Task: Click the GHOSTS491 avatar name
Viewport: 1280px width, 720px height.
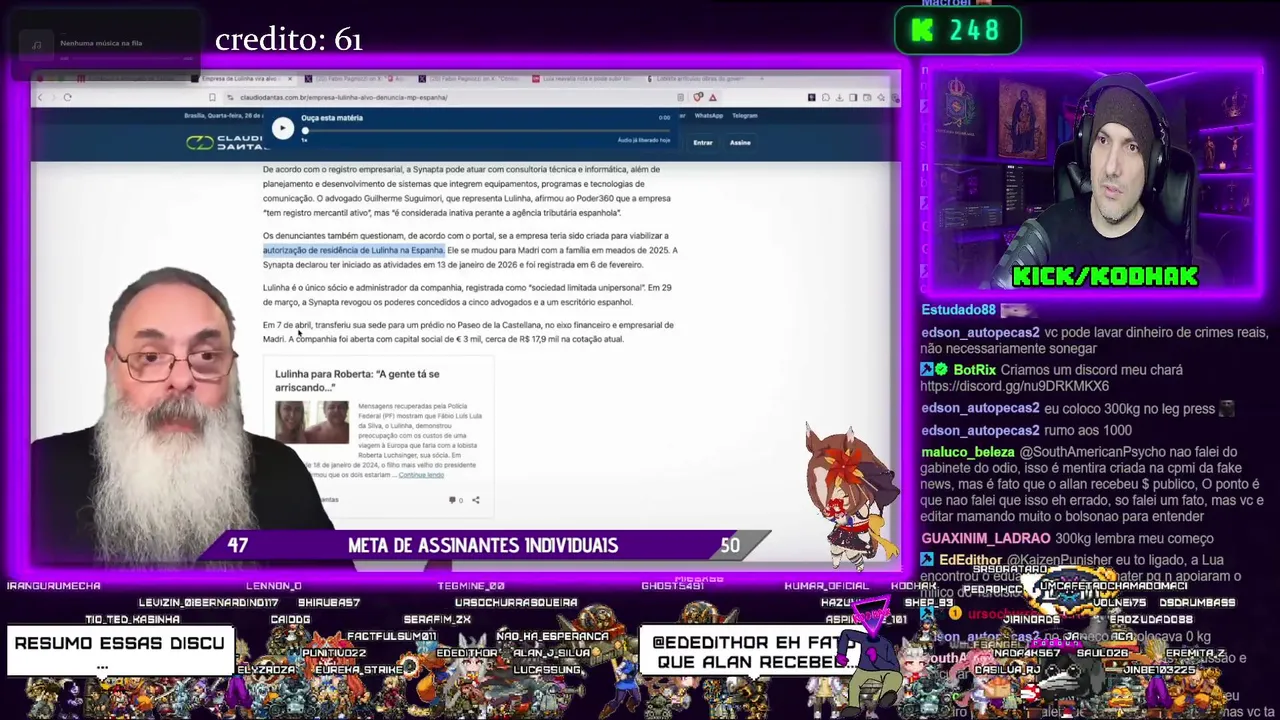Action: [673, 586]
